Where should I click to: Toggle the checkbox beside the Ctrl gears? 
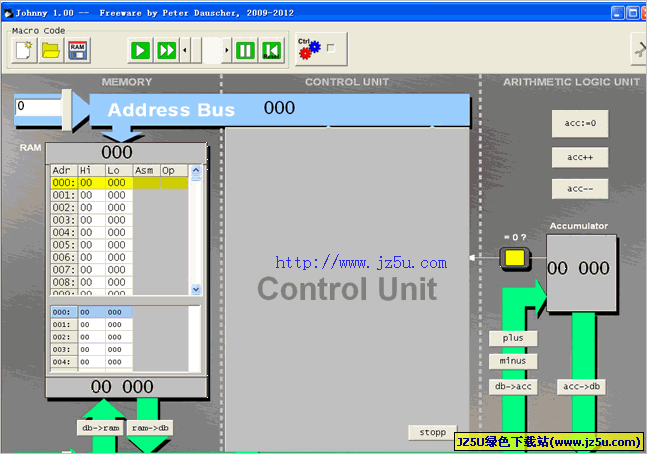coord(330,48)
